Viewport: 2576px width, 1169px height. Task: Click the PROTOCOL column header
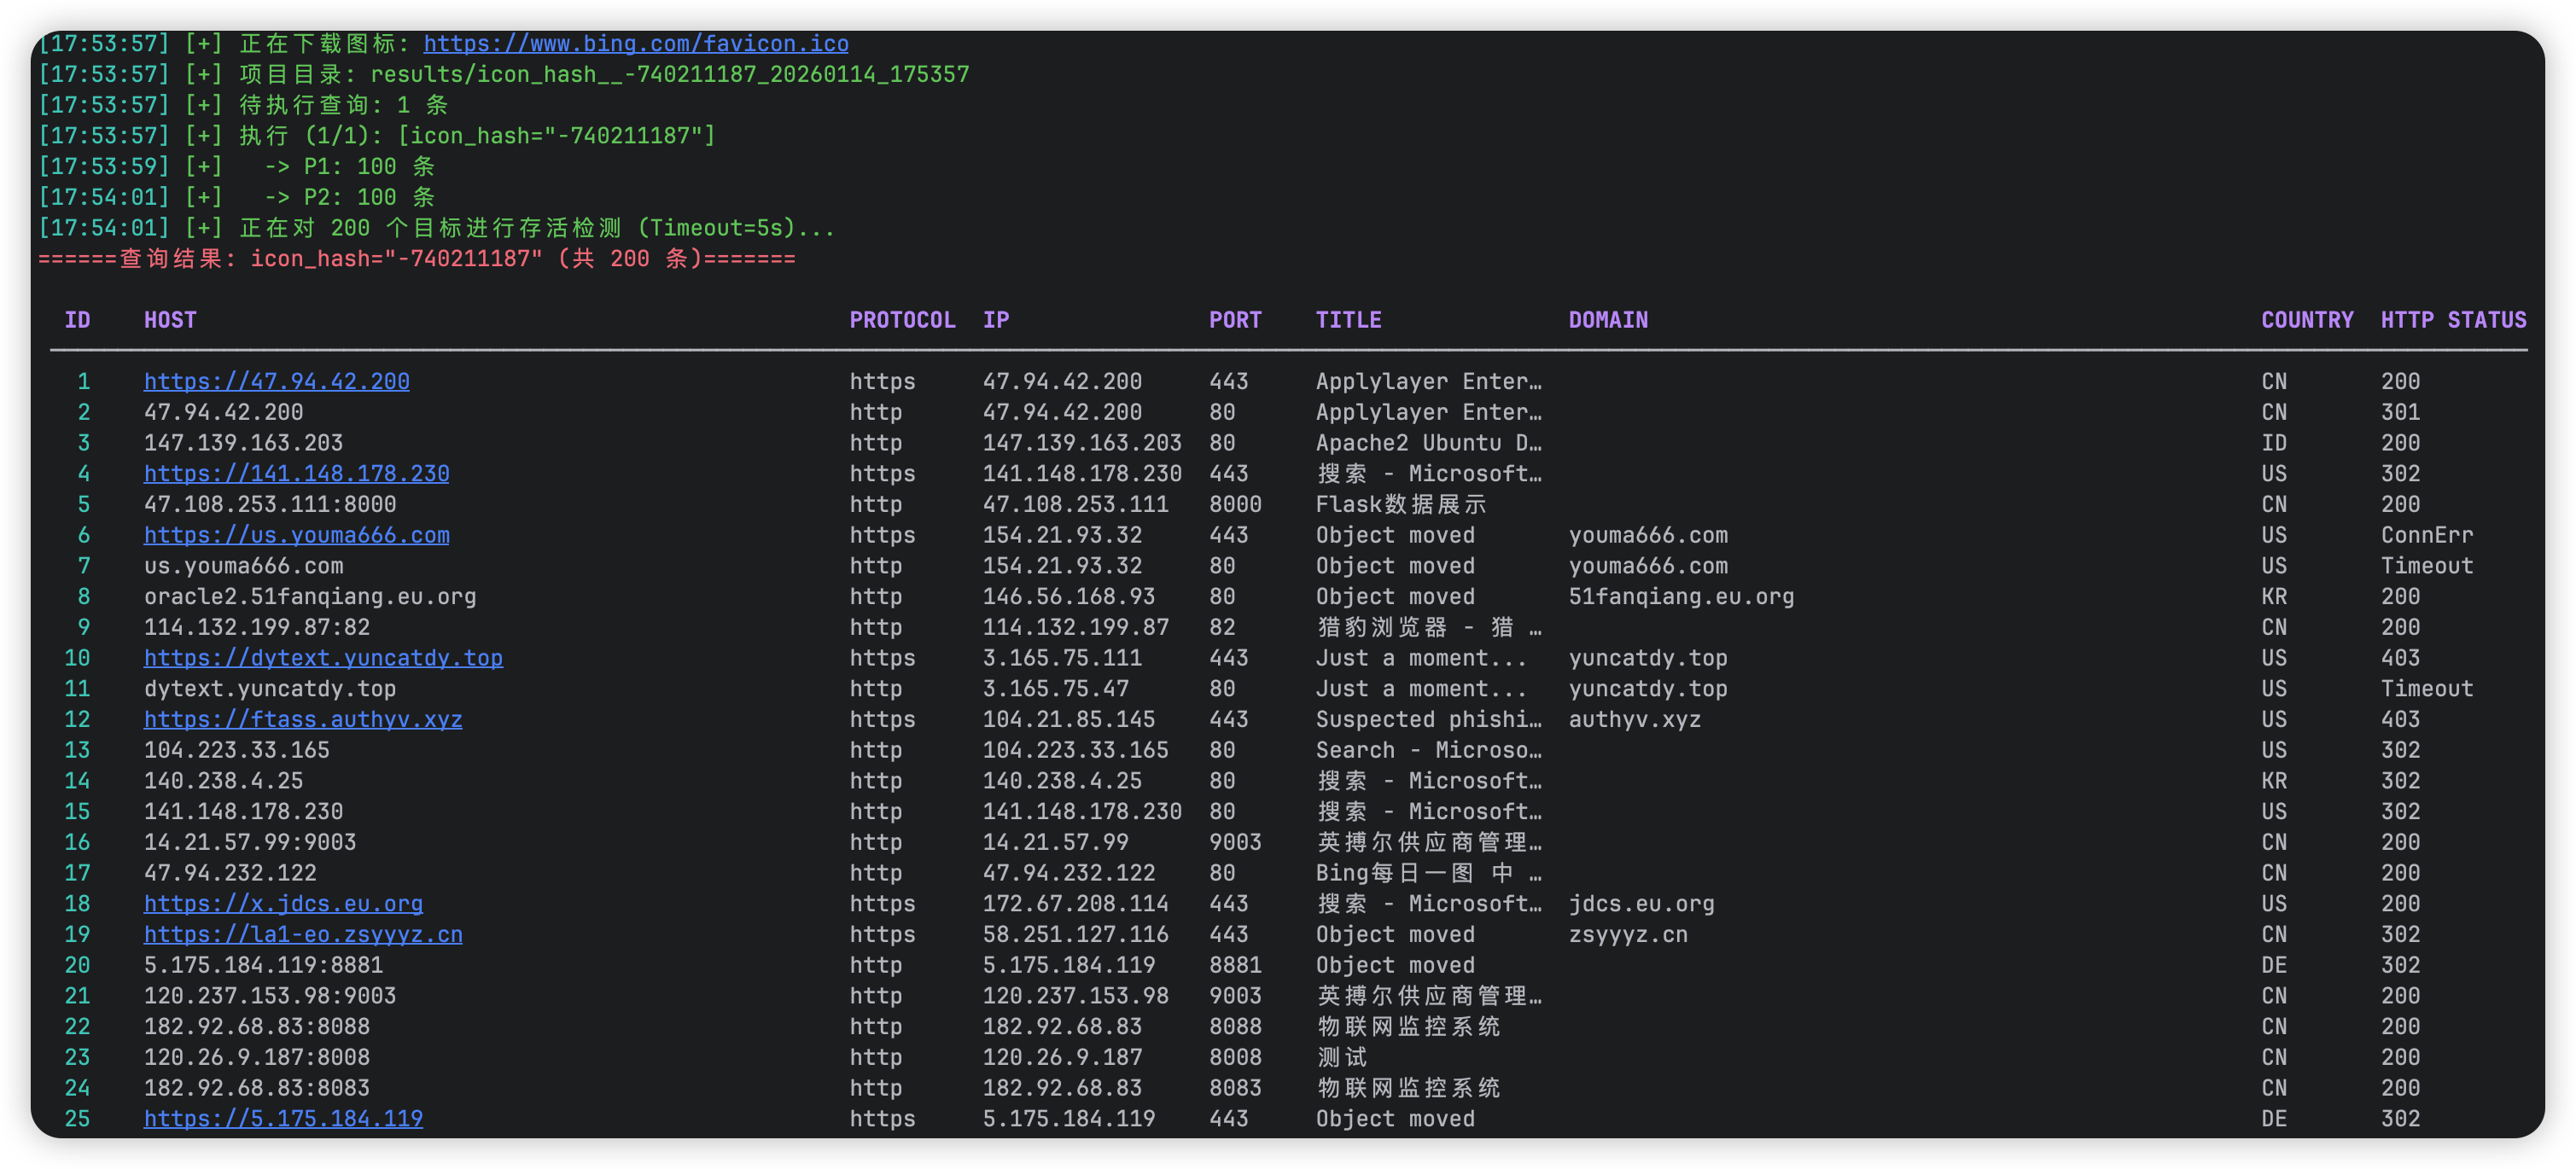coord(902,320)
